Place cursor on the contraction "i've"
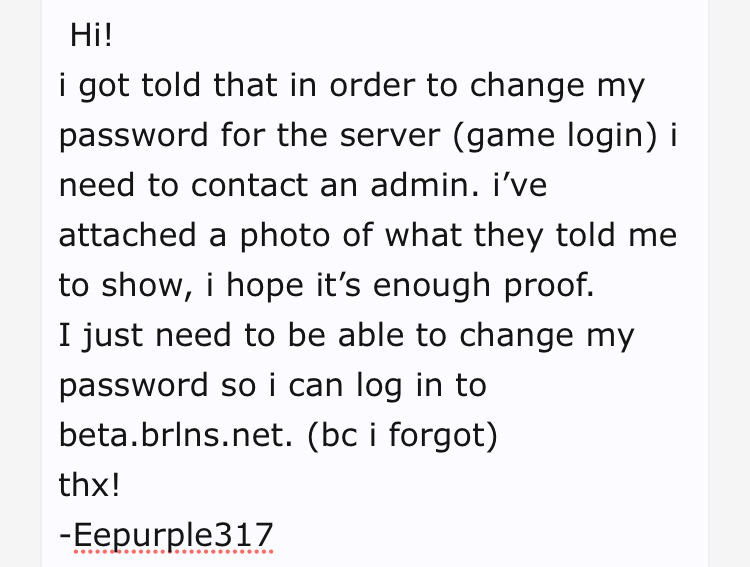Viewport: 750px width, 567px height. (520, 185)
